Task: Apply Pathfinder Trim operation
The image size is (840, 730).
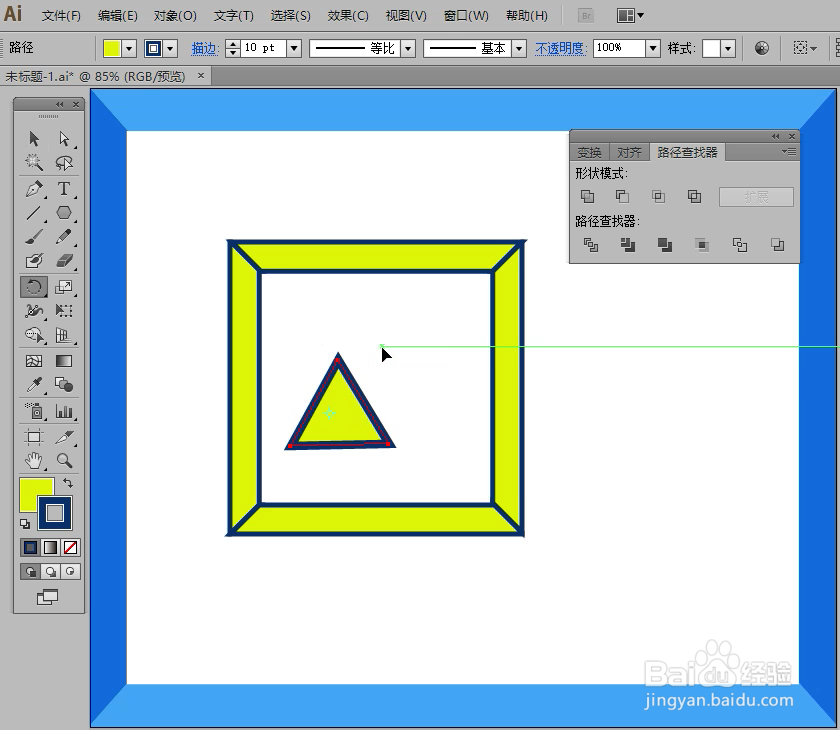Action: coord(628,245)
